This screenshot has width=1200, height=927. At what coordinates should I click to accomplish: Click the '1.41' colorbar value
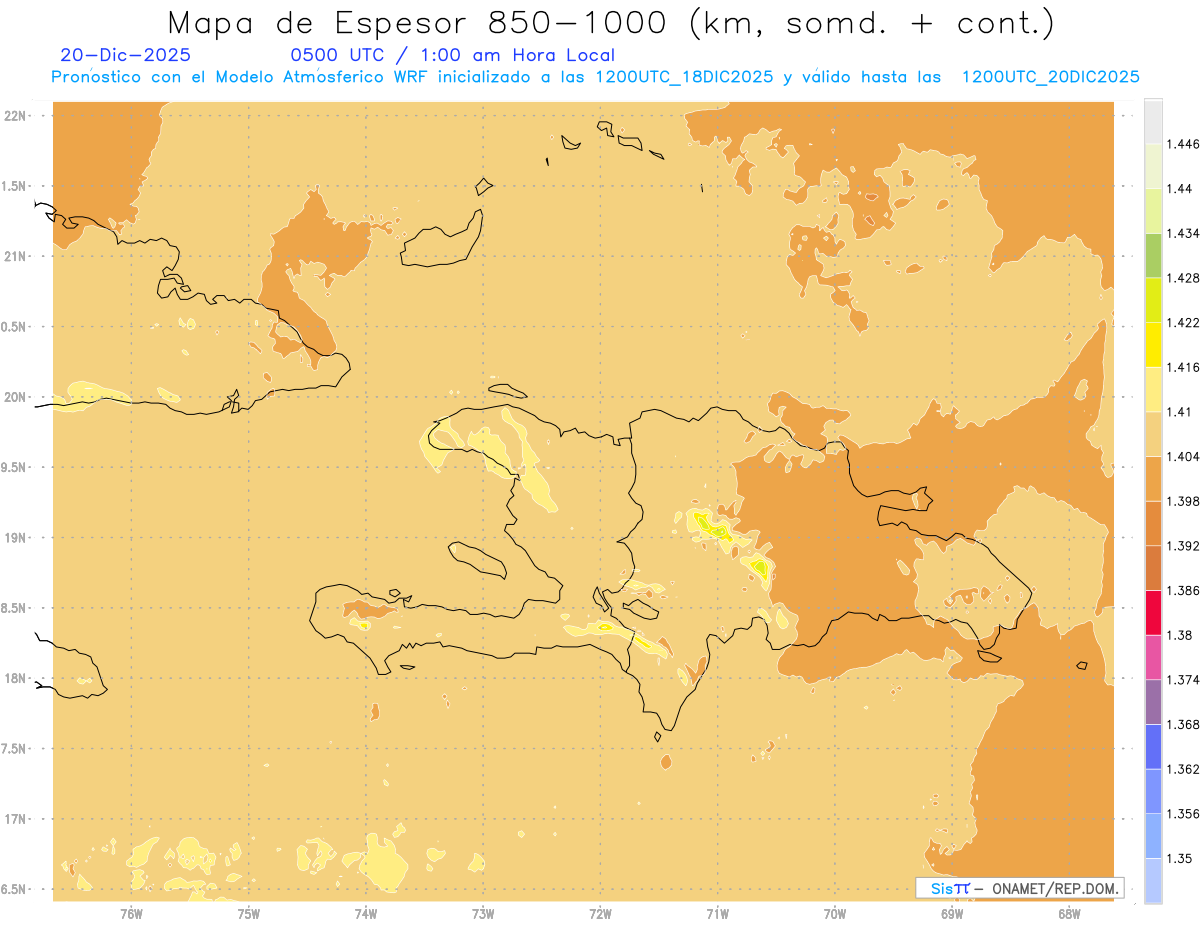[1180, 412]
